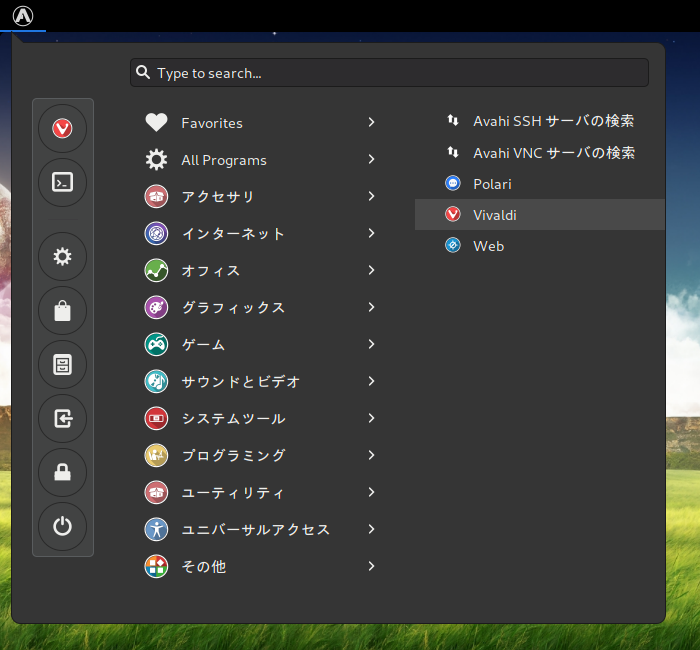This screenshot has height=650, width=700.
Task: Click the Avahi VNC サーバの検索 icon
Action: click(x=453, y=152)
